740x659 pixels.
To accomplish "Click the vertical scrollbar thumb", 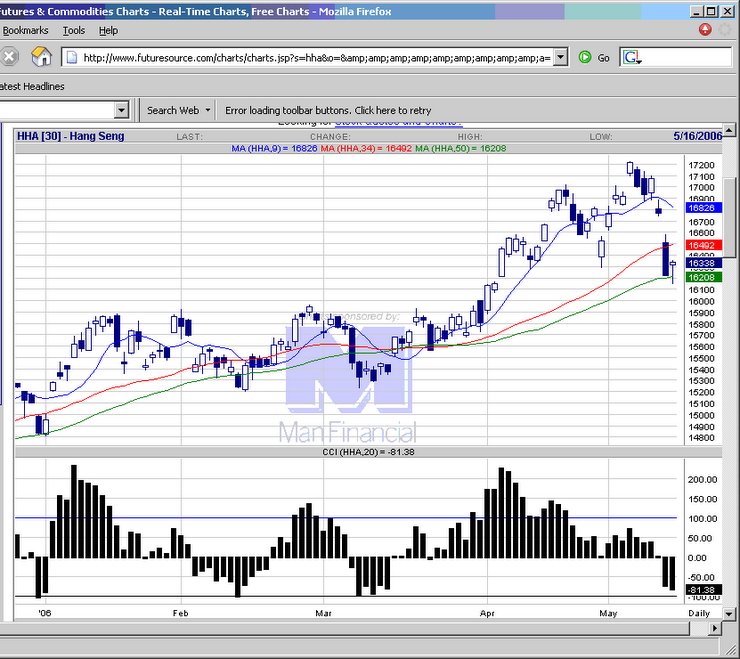I will click(729, 218).
